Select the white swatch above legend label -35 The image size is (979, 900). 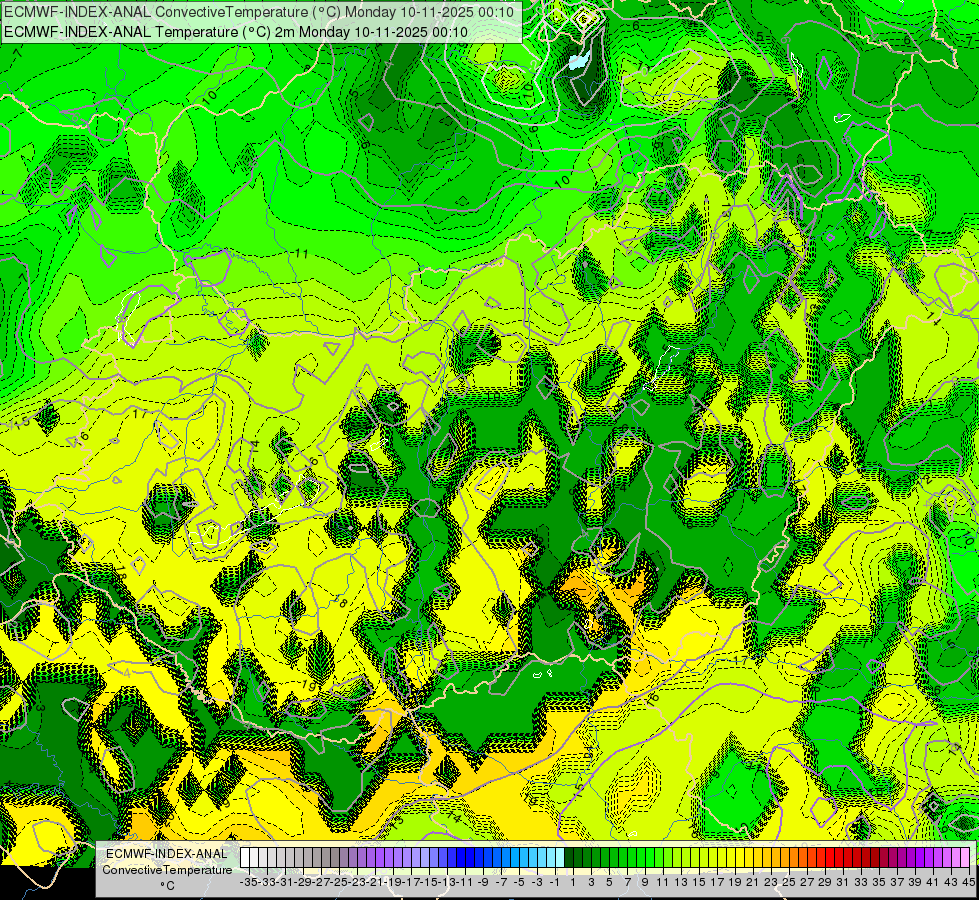click(x=245, y=857)
